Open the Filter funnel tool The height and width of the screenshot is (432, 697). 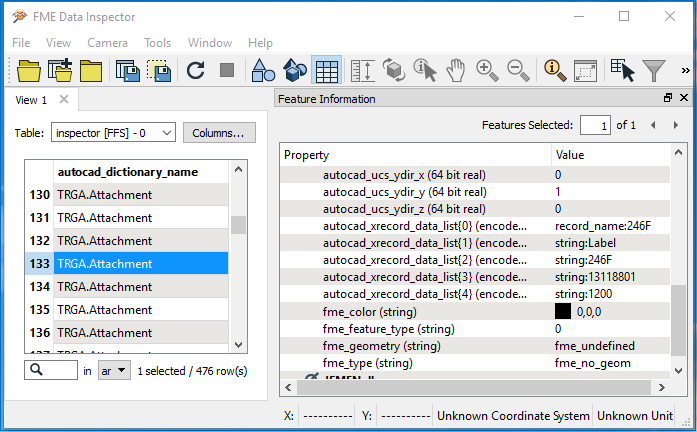(654, 71)
